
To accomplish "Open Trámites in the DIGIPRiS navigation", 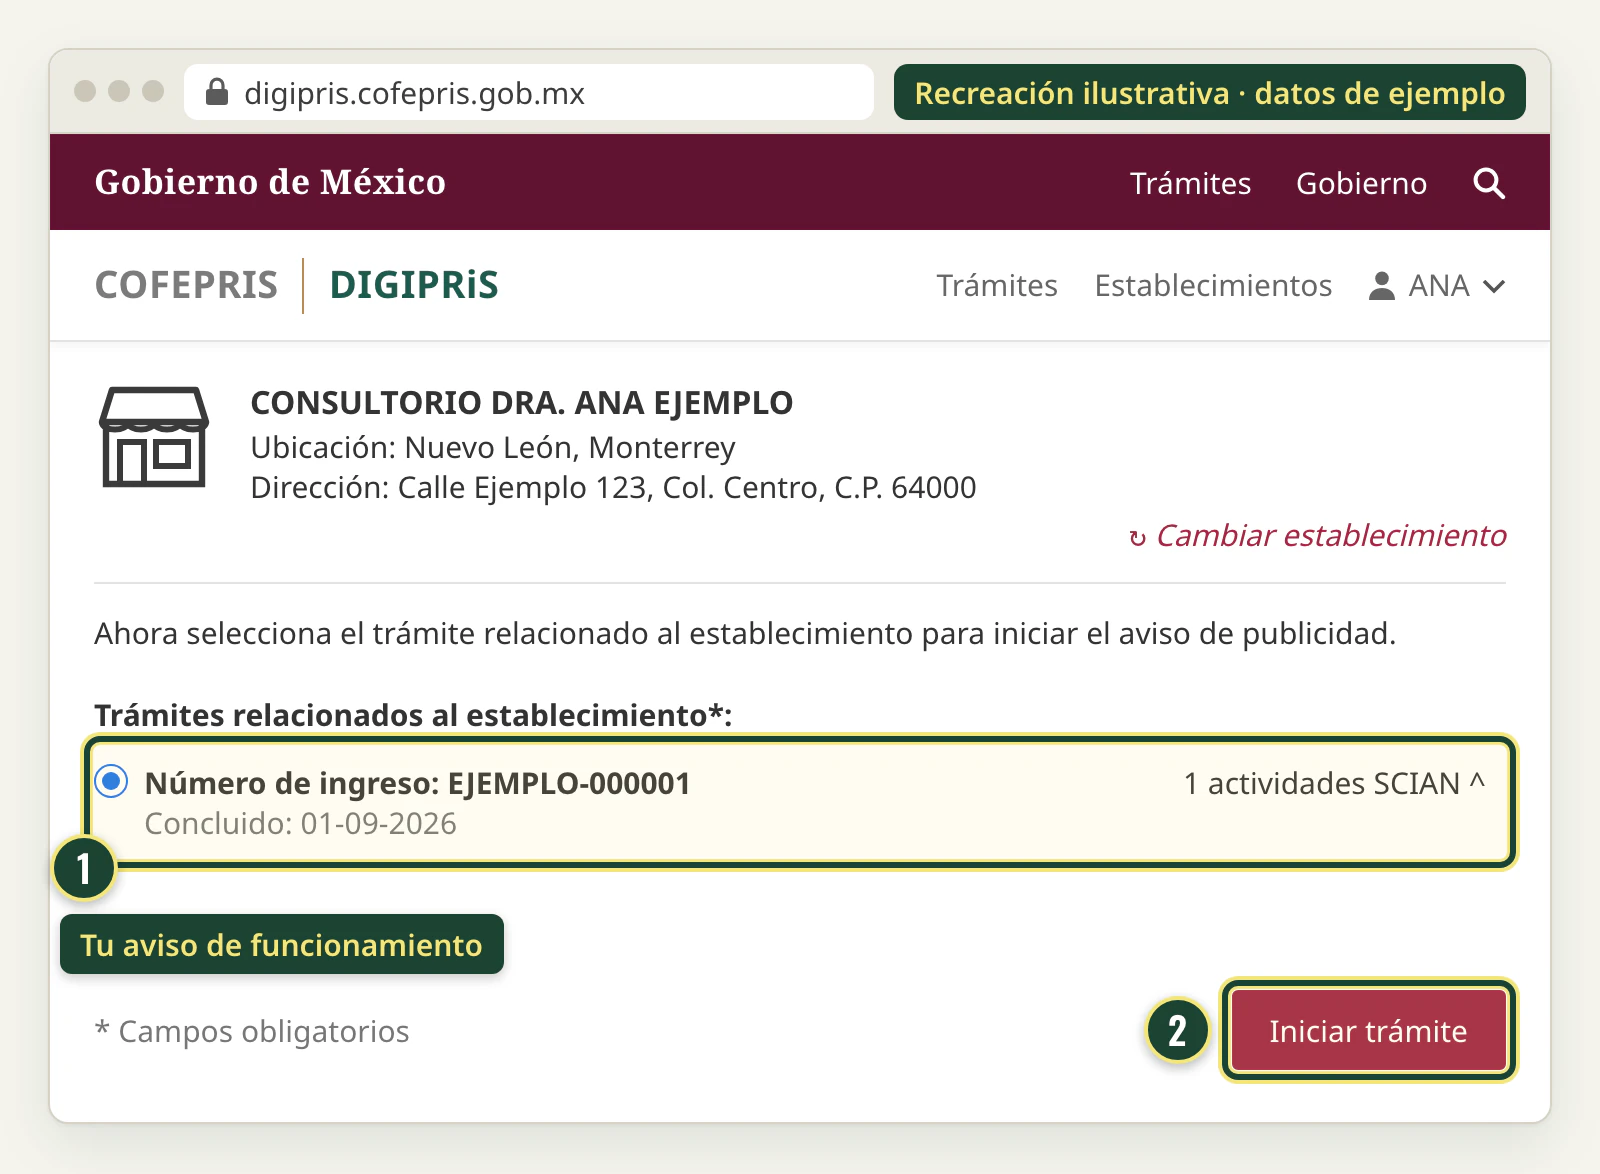I will (x=997, y=286).
